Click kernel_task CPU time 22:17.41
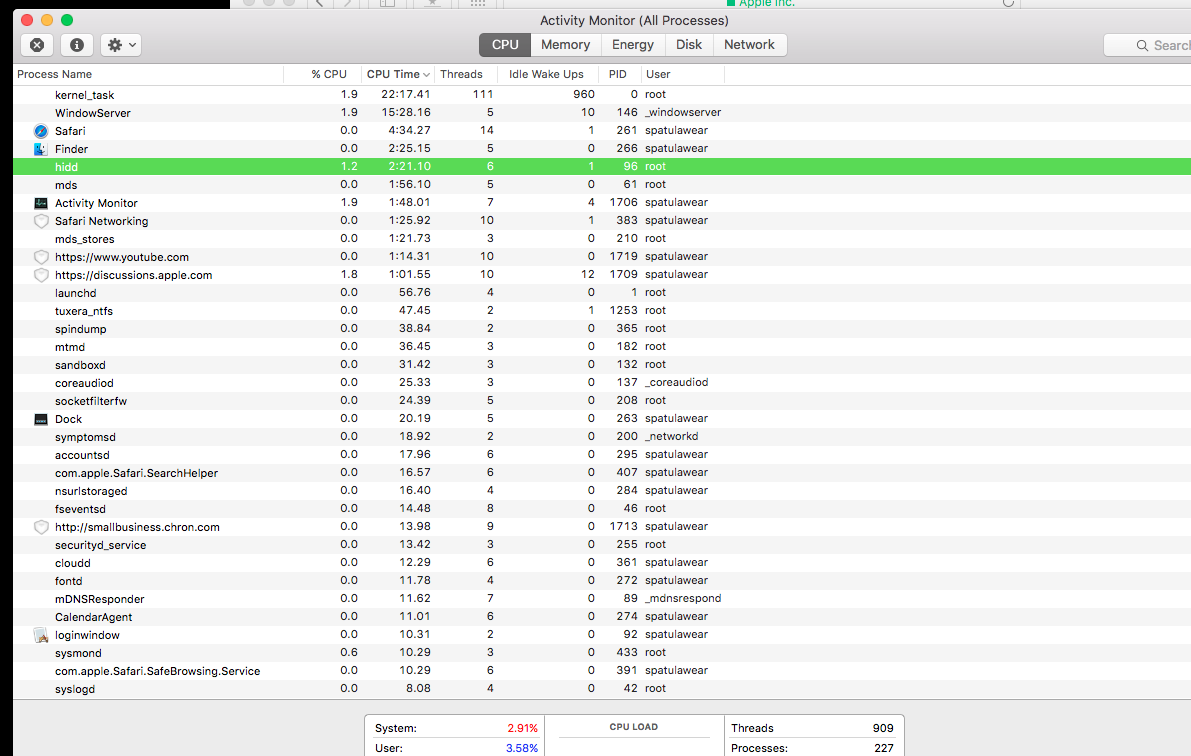This screenshot has width=1191, height=756. pyautogui.click(x=406, y=94)
